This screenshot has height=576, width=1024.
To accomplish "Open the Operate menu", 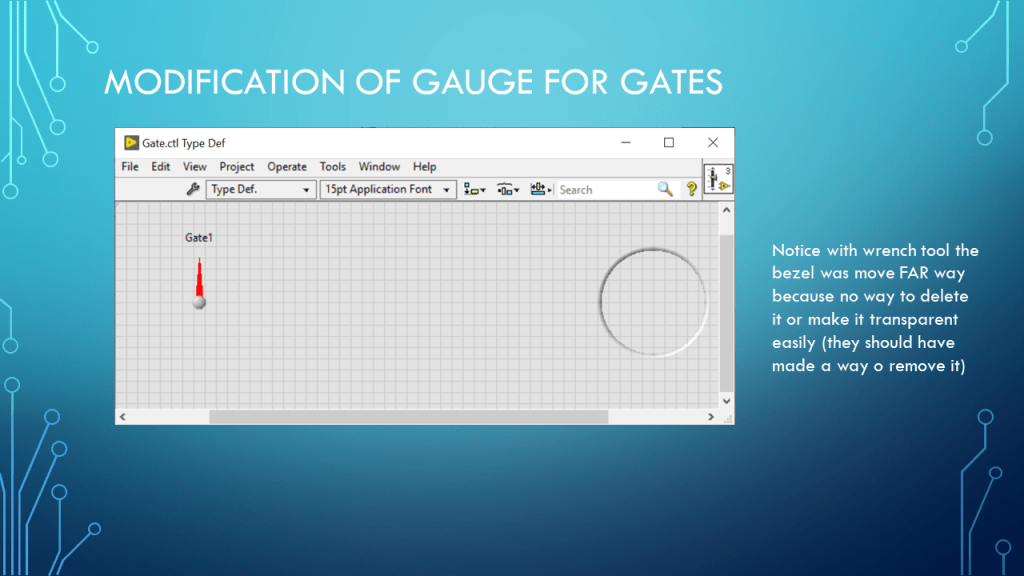I will tap(287, 167).
